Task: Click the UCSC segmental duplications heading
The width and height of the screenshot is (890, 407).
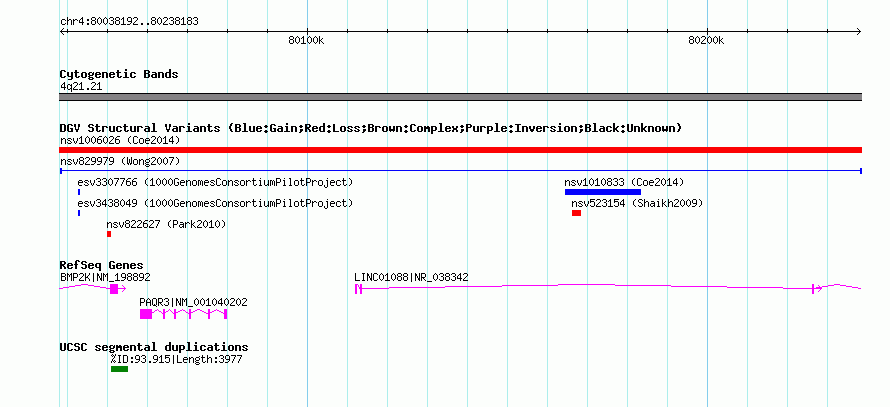Action: (x=154, y=347)
